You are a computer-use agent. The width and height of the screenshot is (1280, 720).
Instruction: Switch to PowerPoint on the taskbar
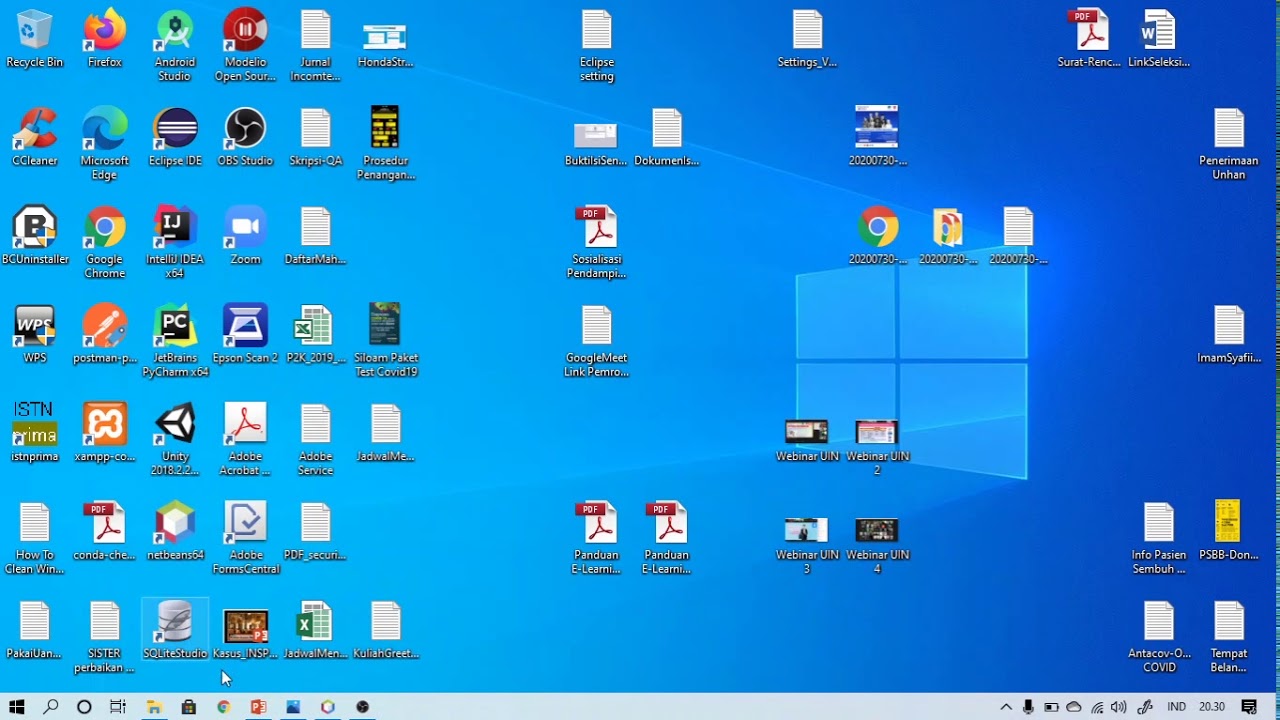click(x=258, y=707)
